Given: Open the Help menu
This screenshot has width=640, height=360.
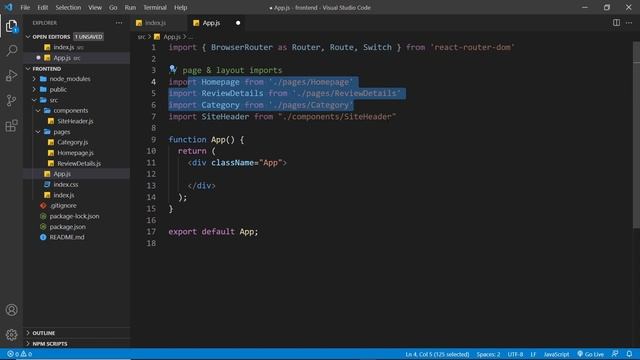Looking at the screenshot, I should click(180, 7).
